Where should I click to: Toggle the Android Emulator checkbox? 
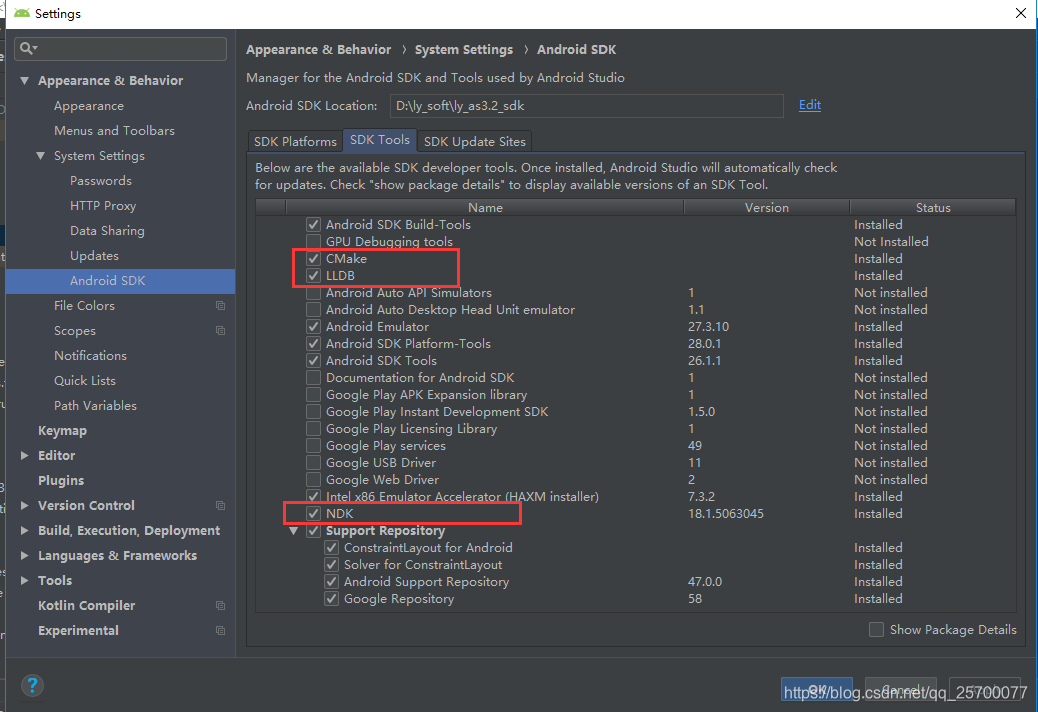click(x=314, y=327)
